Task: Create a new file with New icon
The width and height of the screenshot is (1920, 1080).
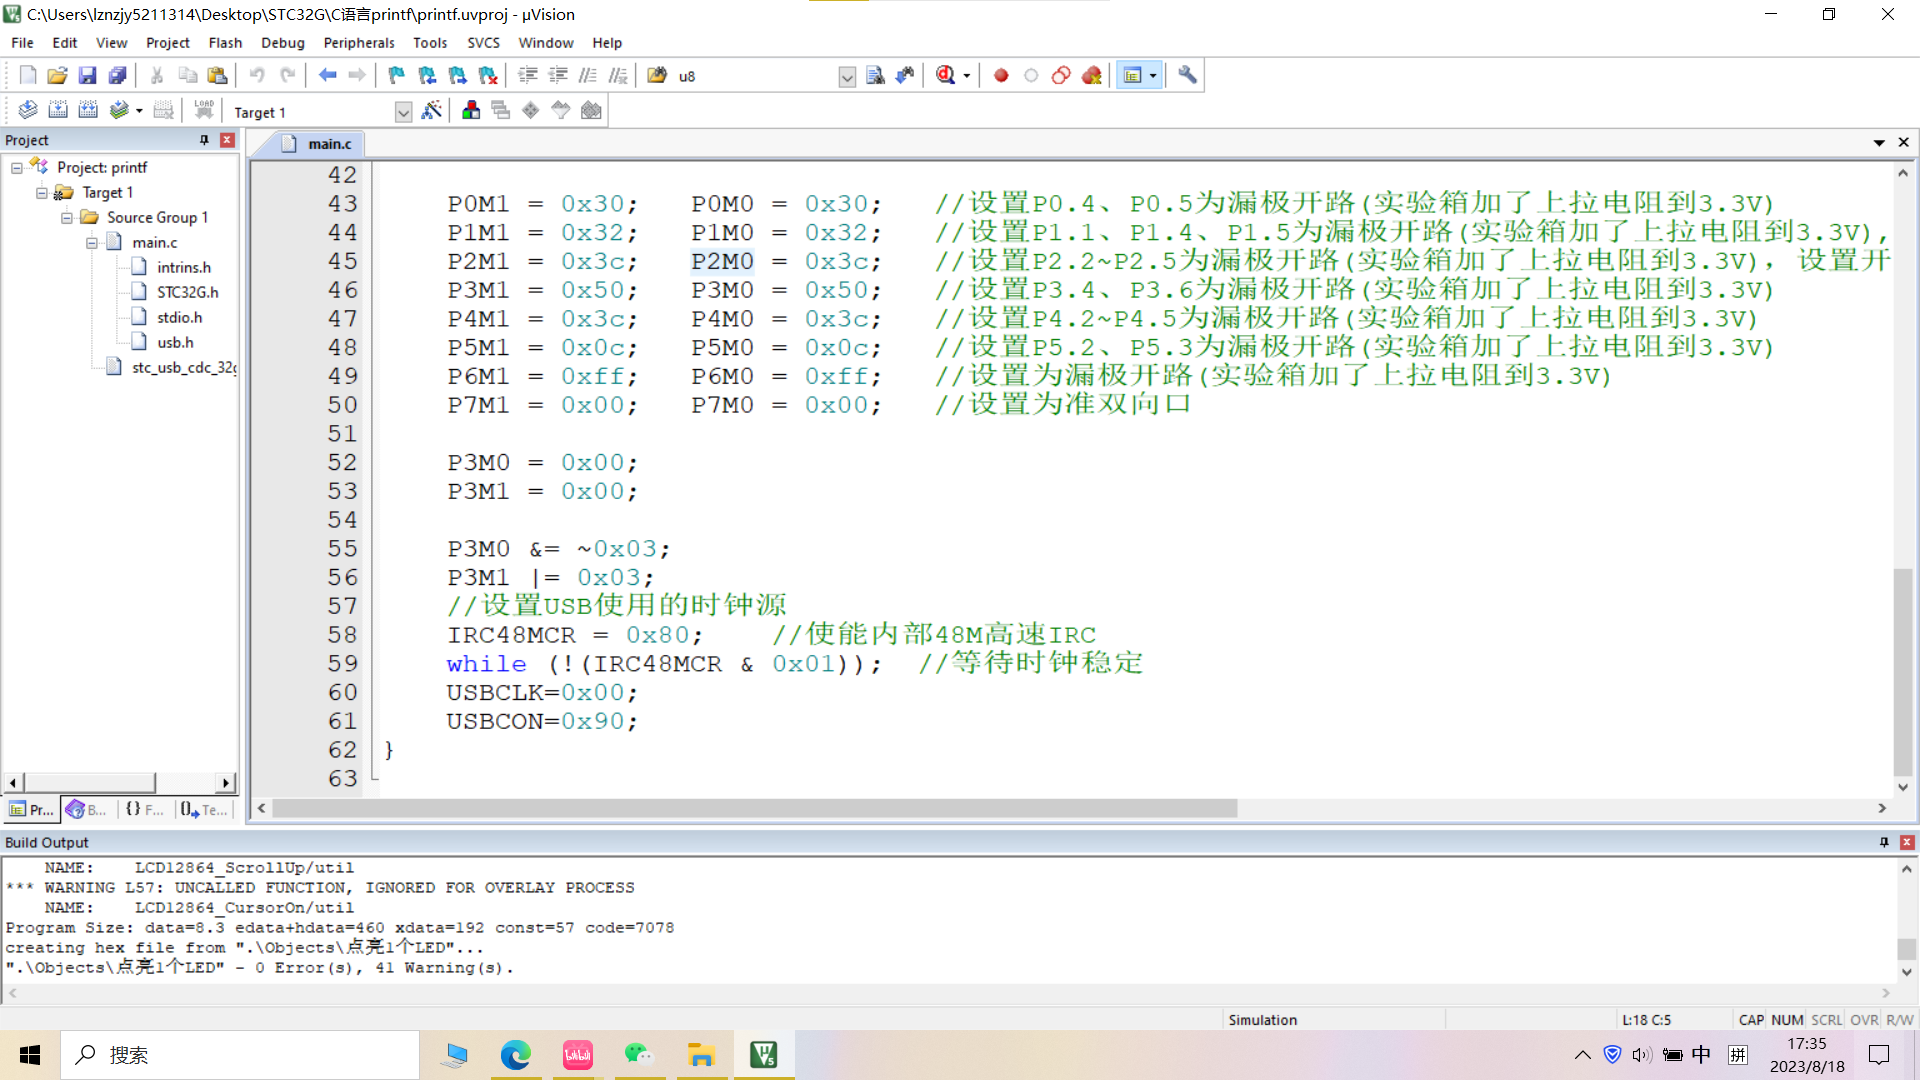Action: point(28,75)
